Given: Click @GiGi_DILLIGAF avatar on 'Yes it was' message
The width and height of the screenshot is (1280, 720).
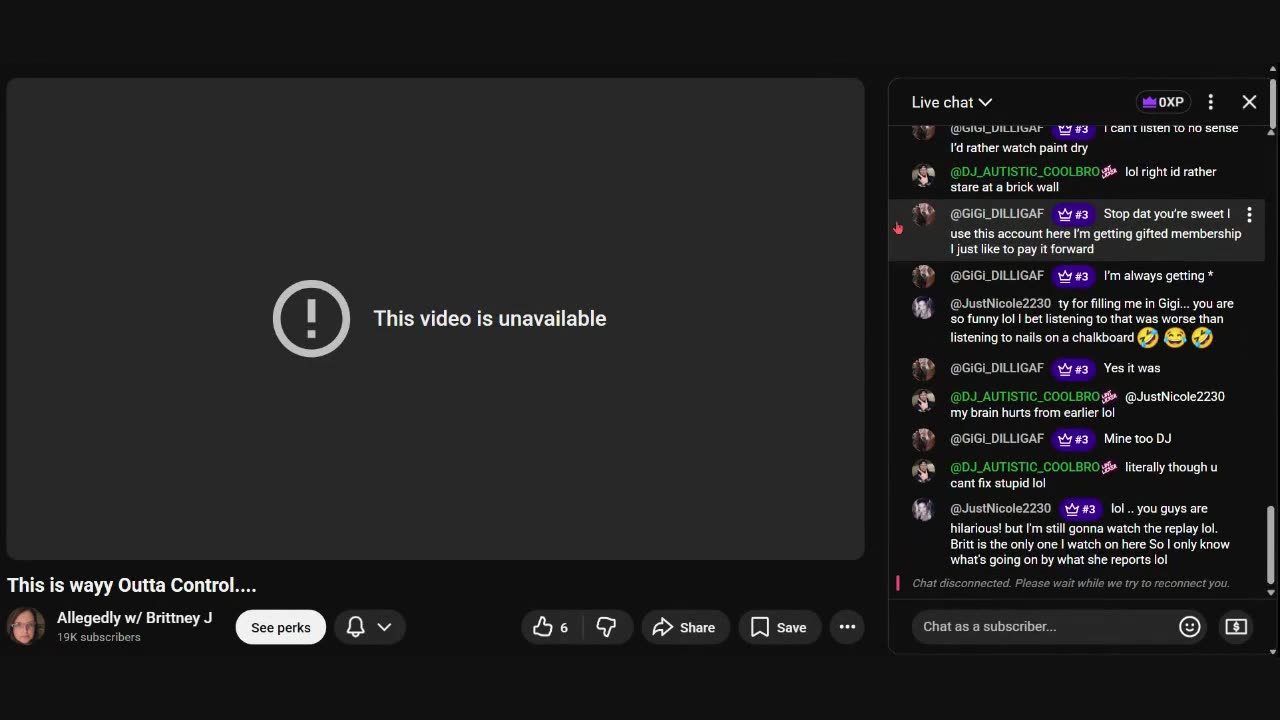Looking at the screenshot, I should click(923, 369).
